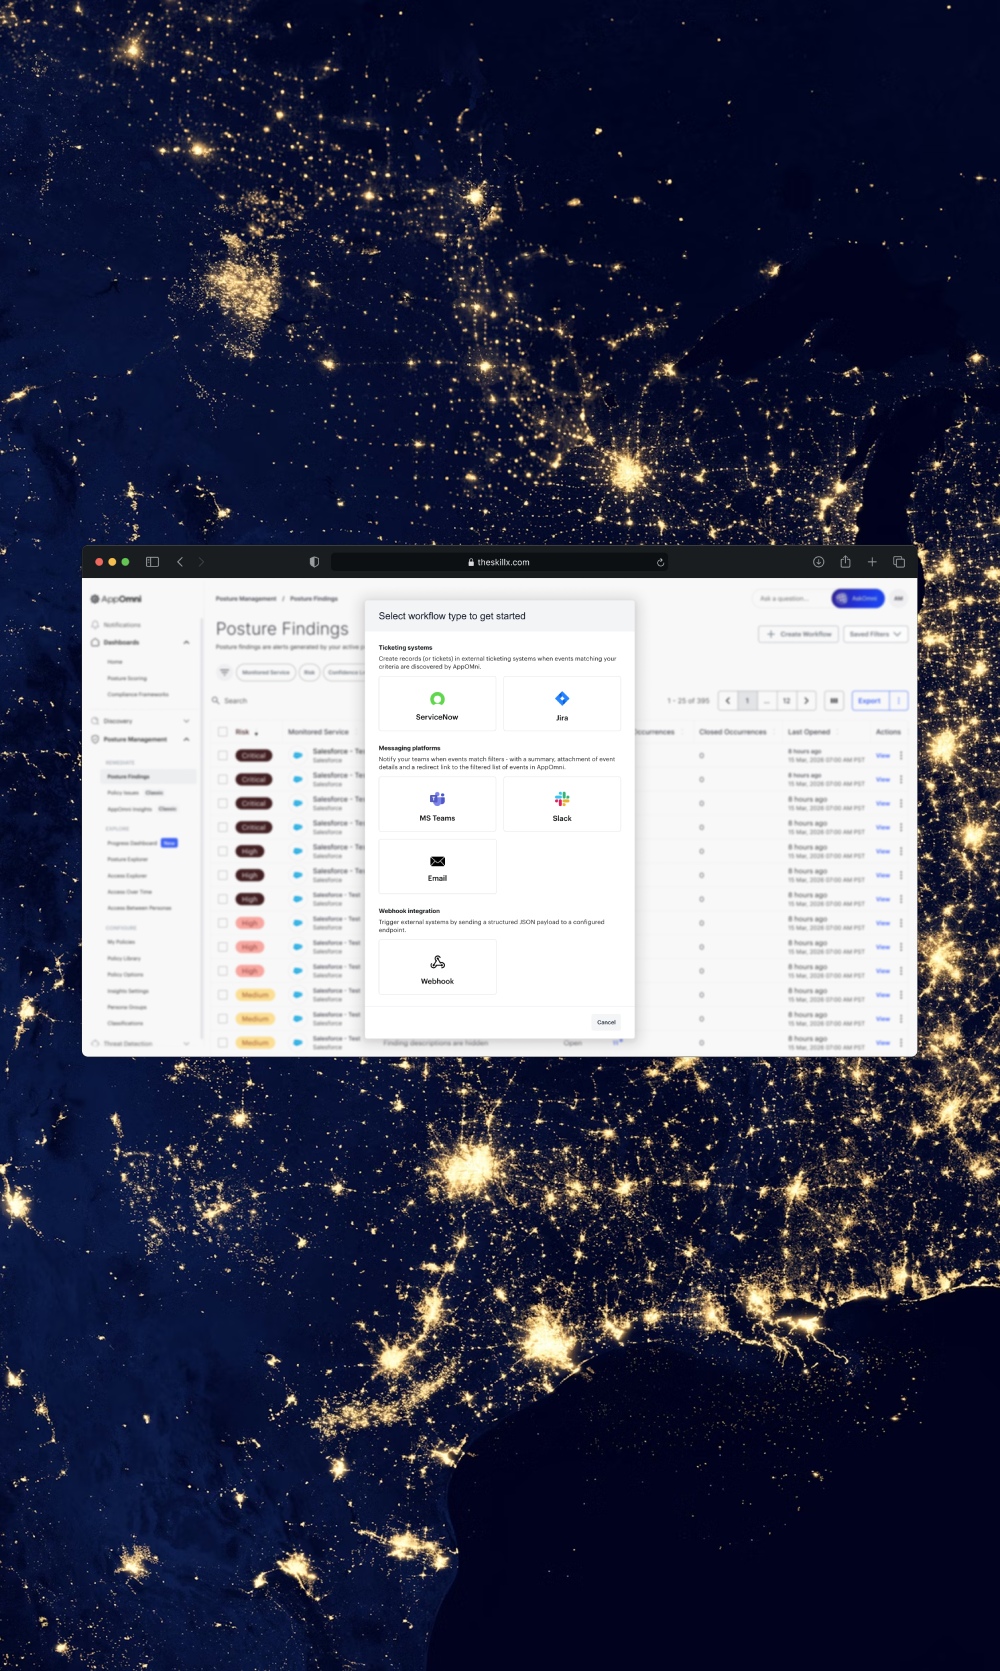
Task: Expand the Discovery sidebar section
Action: click(186, 721)
